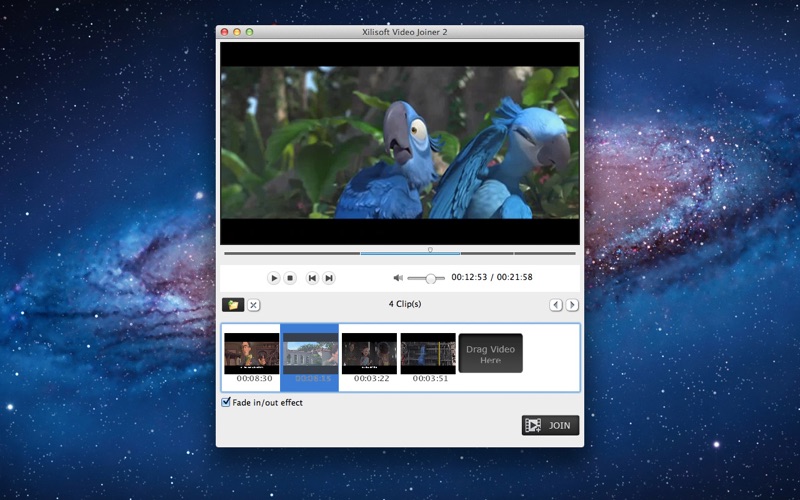Image resolution: width=800 pixels, height=500 pixels.
Task: Click the playhead marker on the timeline
Action: point(430,250)
